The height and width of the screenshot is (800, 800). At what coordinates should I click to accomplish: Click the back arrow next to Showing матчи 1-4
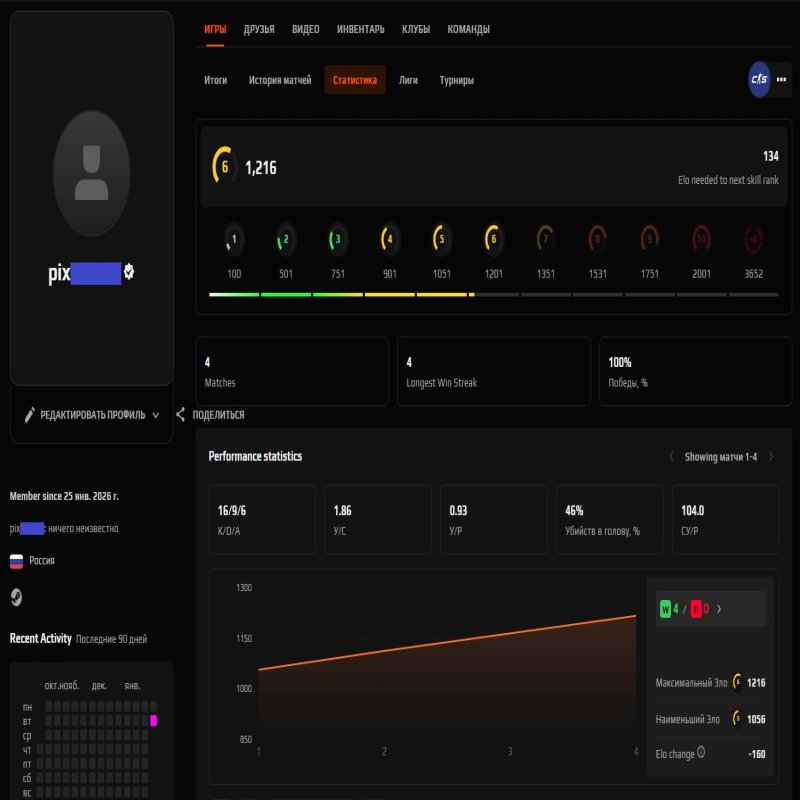(671, 455)
